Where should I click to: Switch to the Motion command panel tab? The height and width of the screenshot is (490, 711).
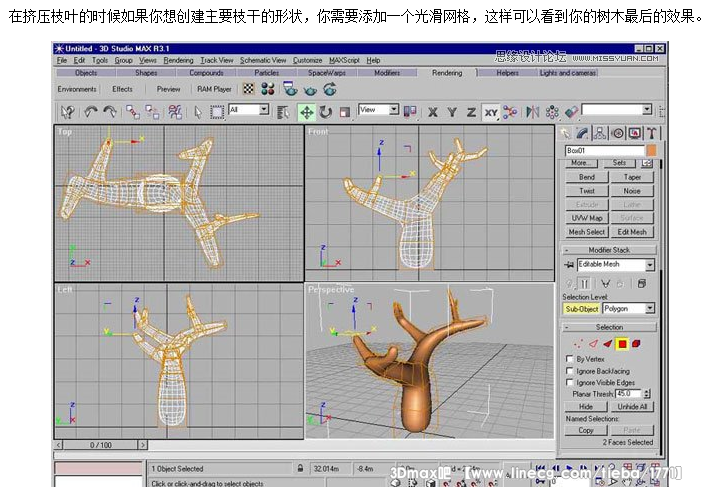[x=617, y=133]
